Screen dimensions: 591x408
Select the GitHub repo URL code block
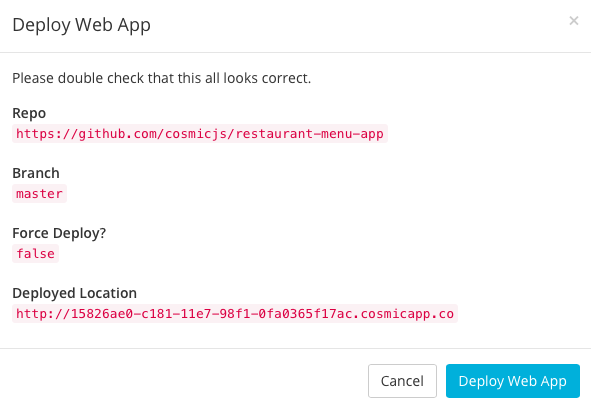[x=200, y=134]
